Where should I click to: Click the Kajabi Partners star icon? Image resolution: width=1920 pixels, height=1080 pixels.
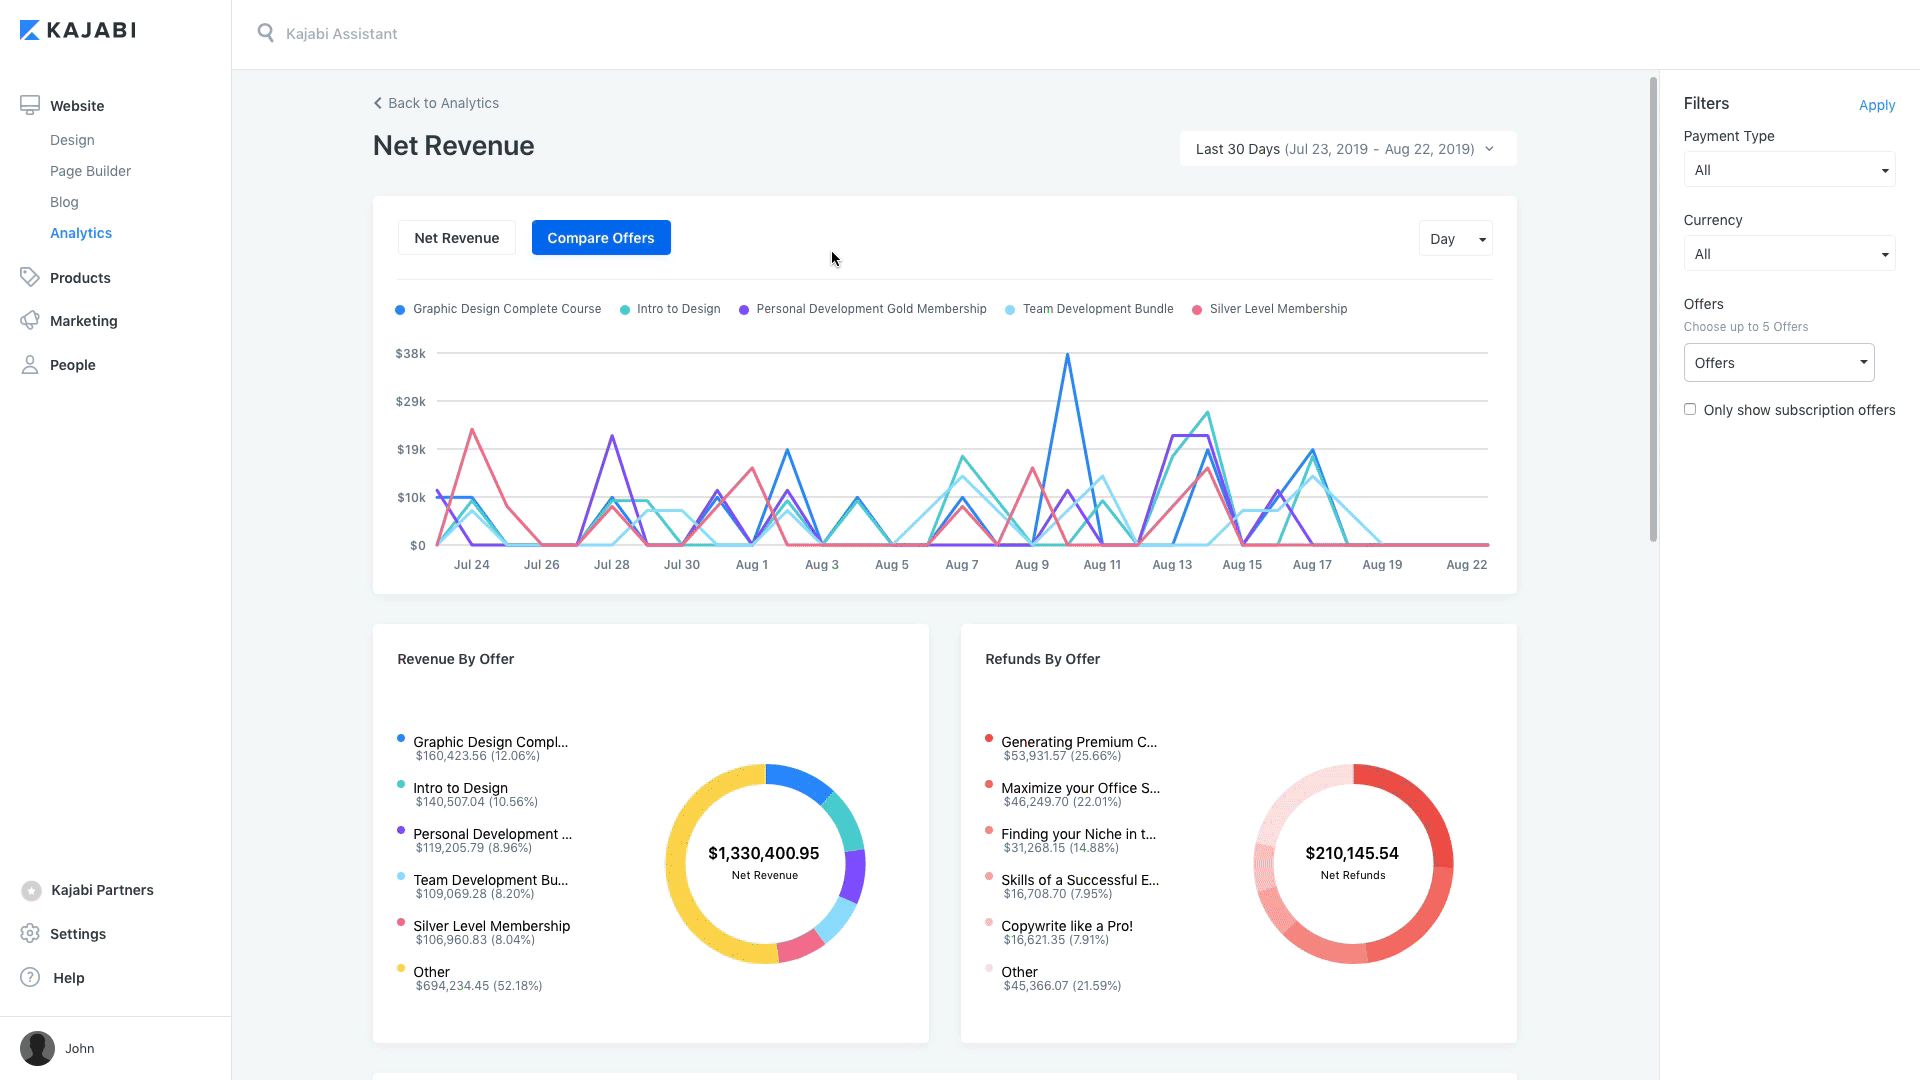click(x=31, y=890)
